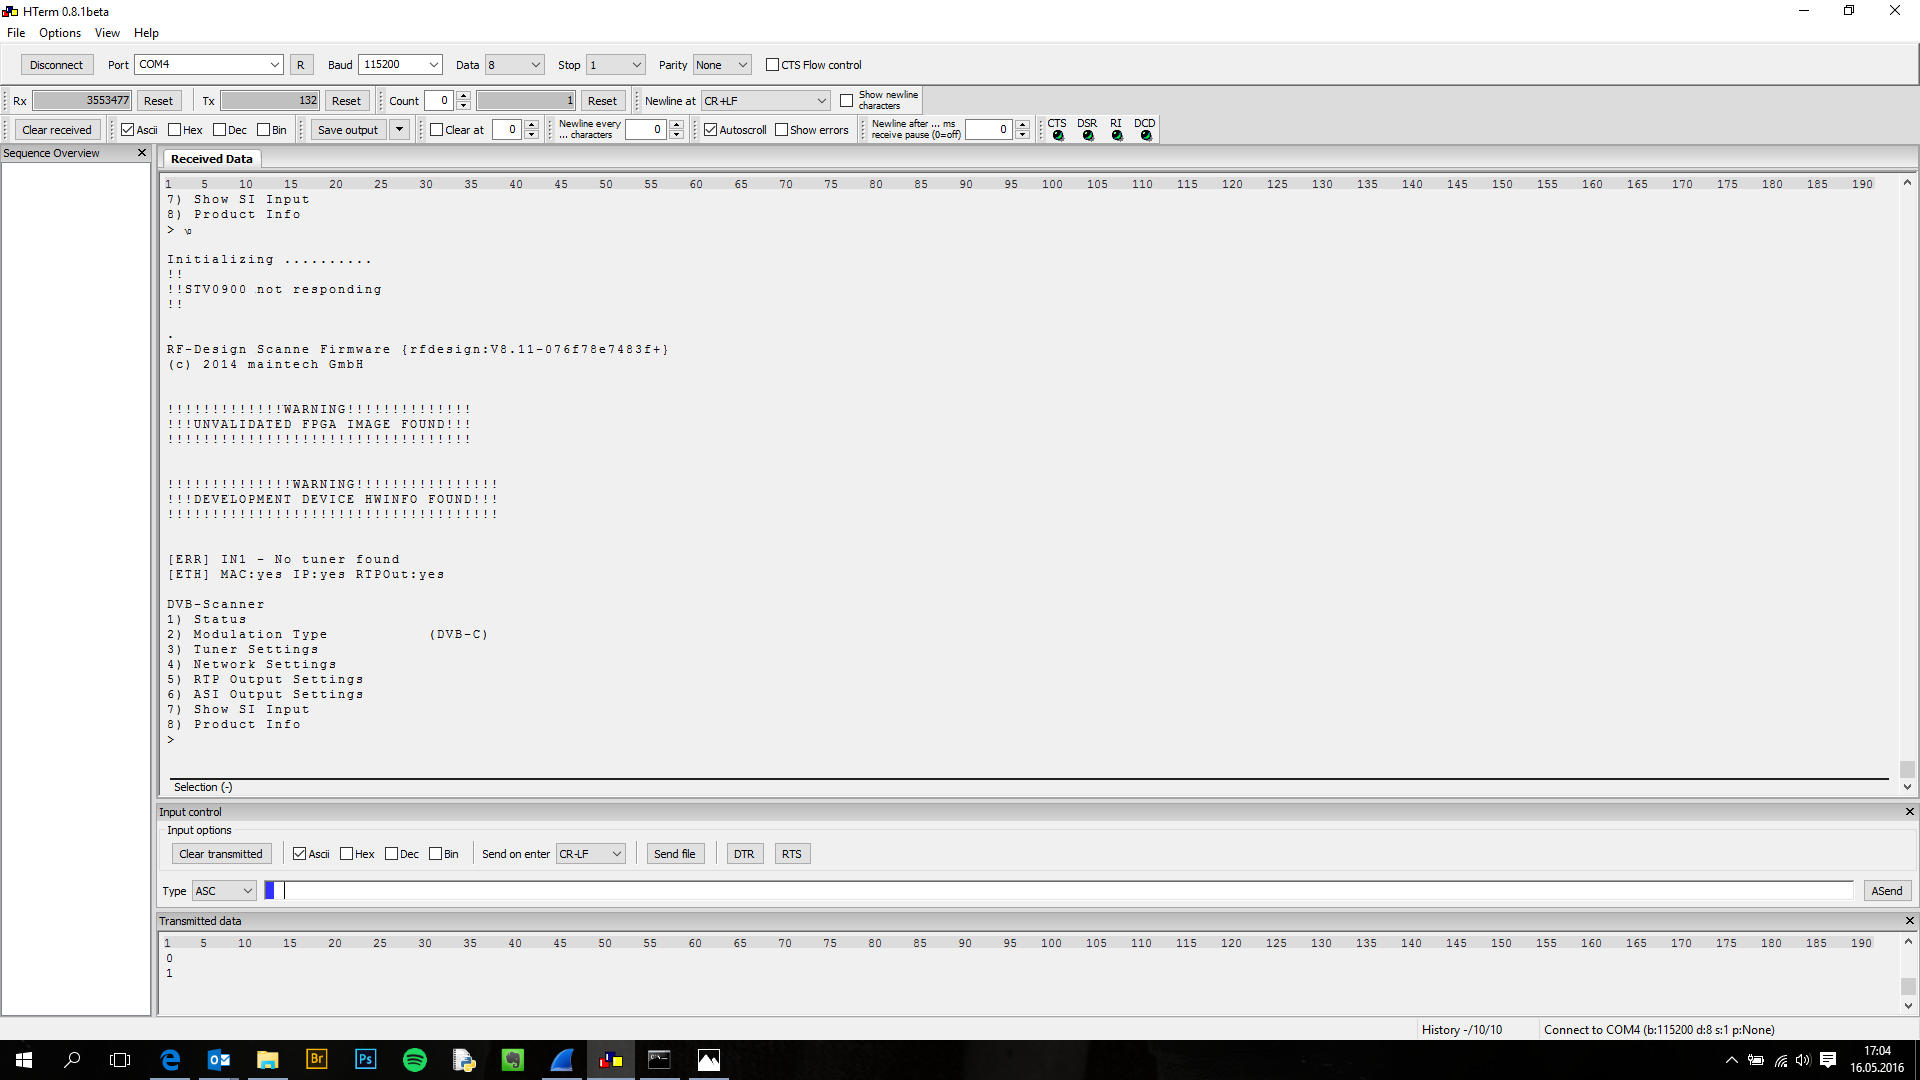Close the Sequence Overview panel
The image size is (1920, 1080).
click(142, 153)
